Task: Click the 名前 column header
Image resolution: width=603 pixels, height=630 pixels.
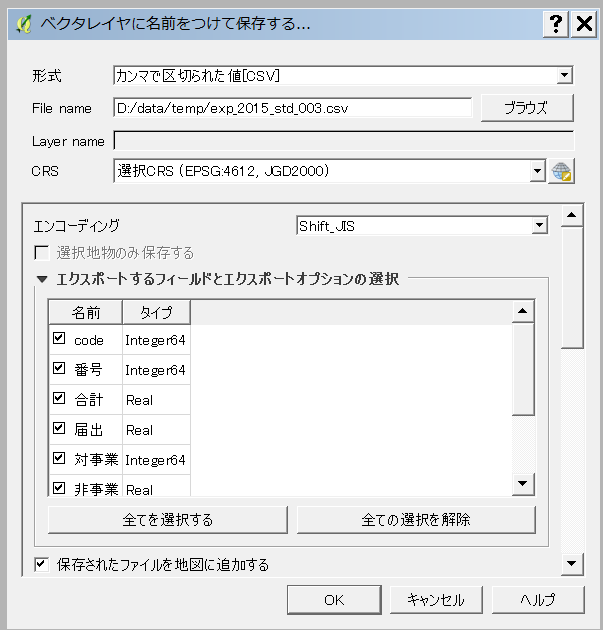Action: click(86, 312)
